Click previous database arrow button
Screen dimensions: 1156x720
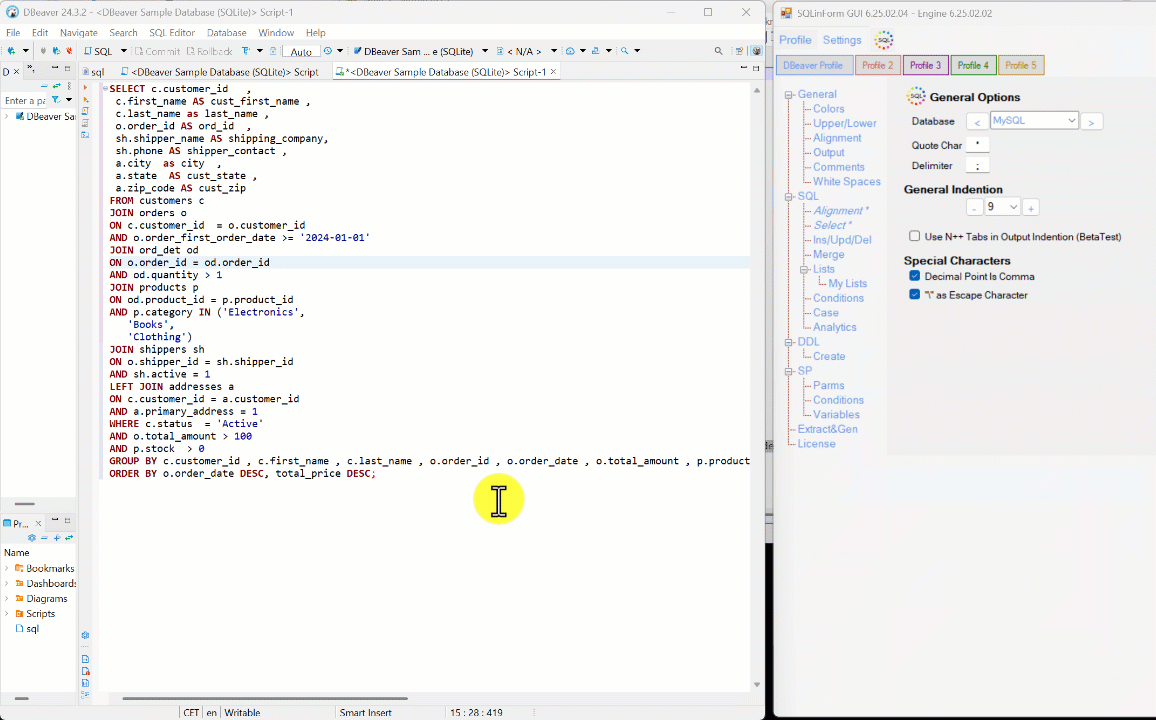click(x=977, y=122)
